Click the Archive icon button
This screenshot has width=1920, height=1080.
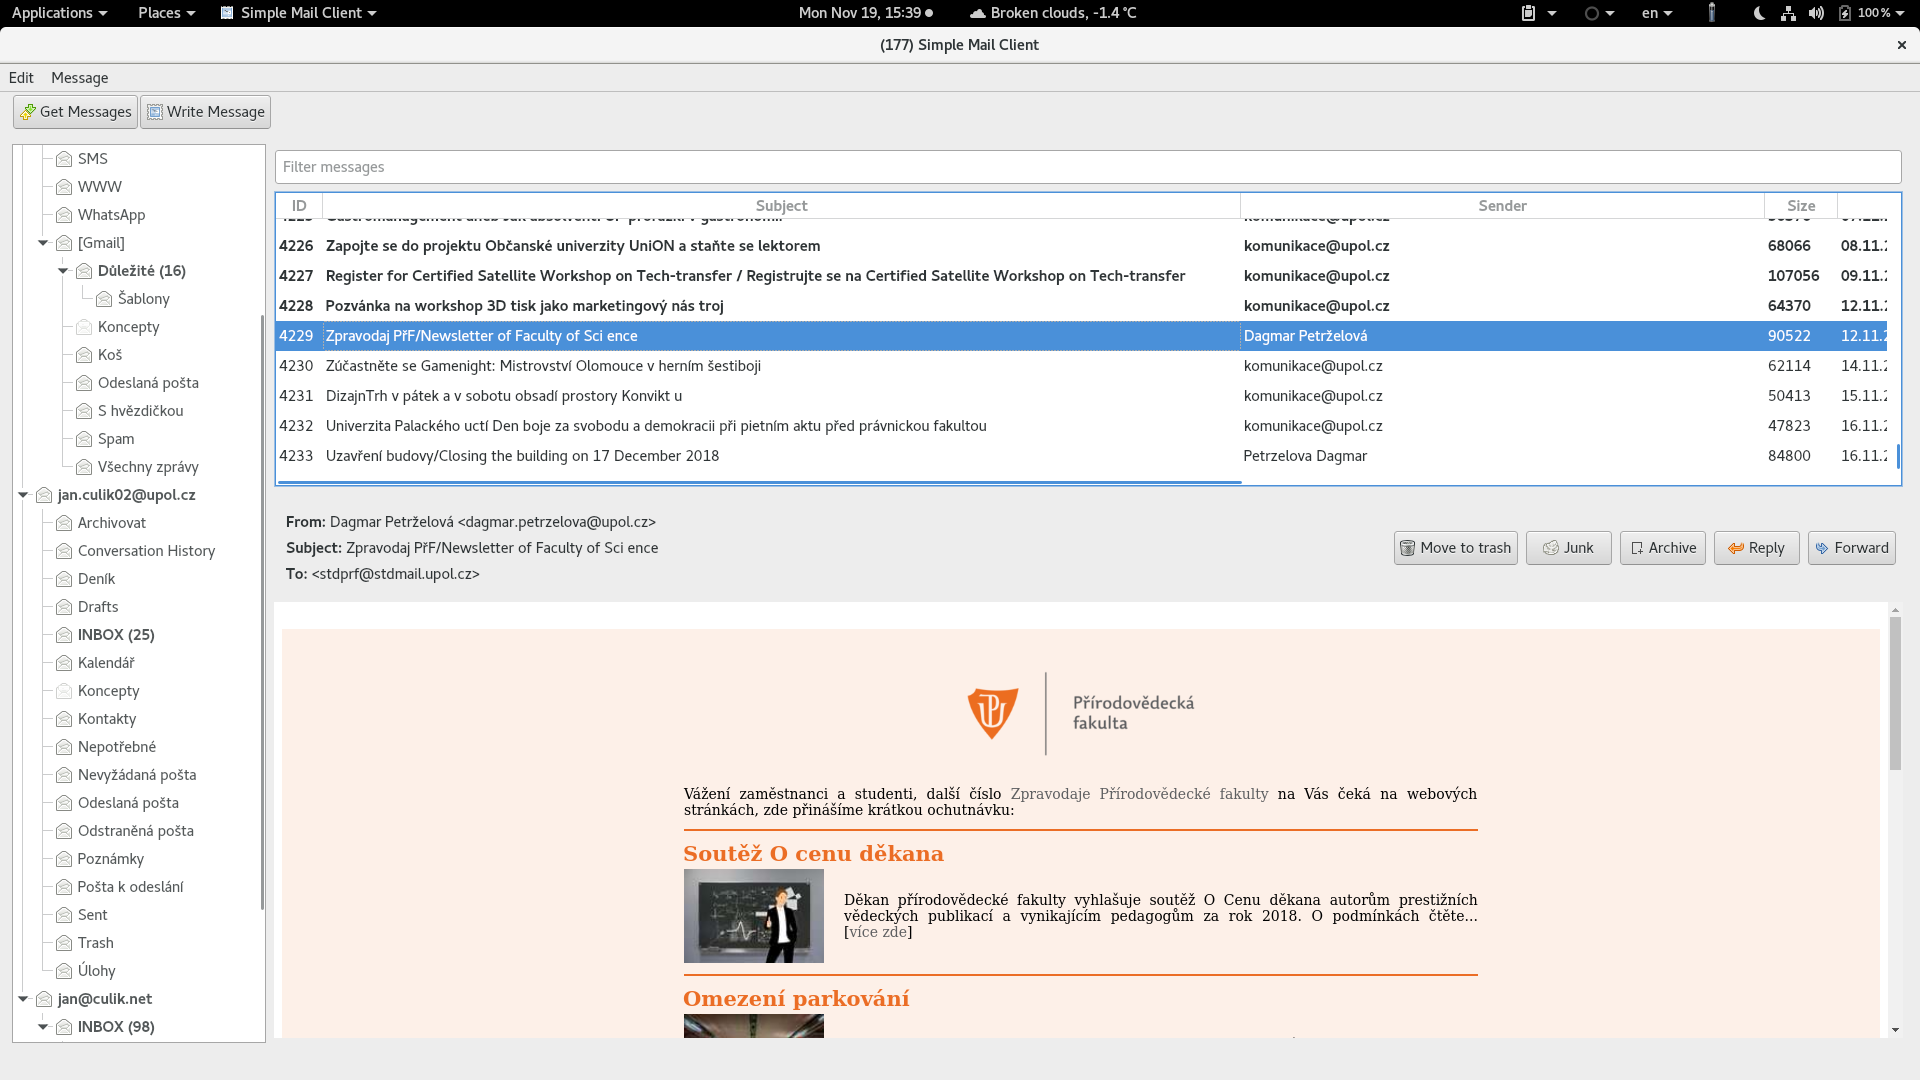tap(1662, 547)
